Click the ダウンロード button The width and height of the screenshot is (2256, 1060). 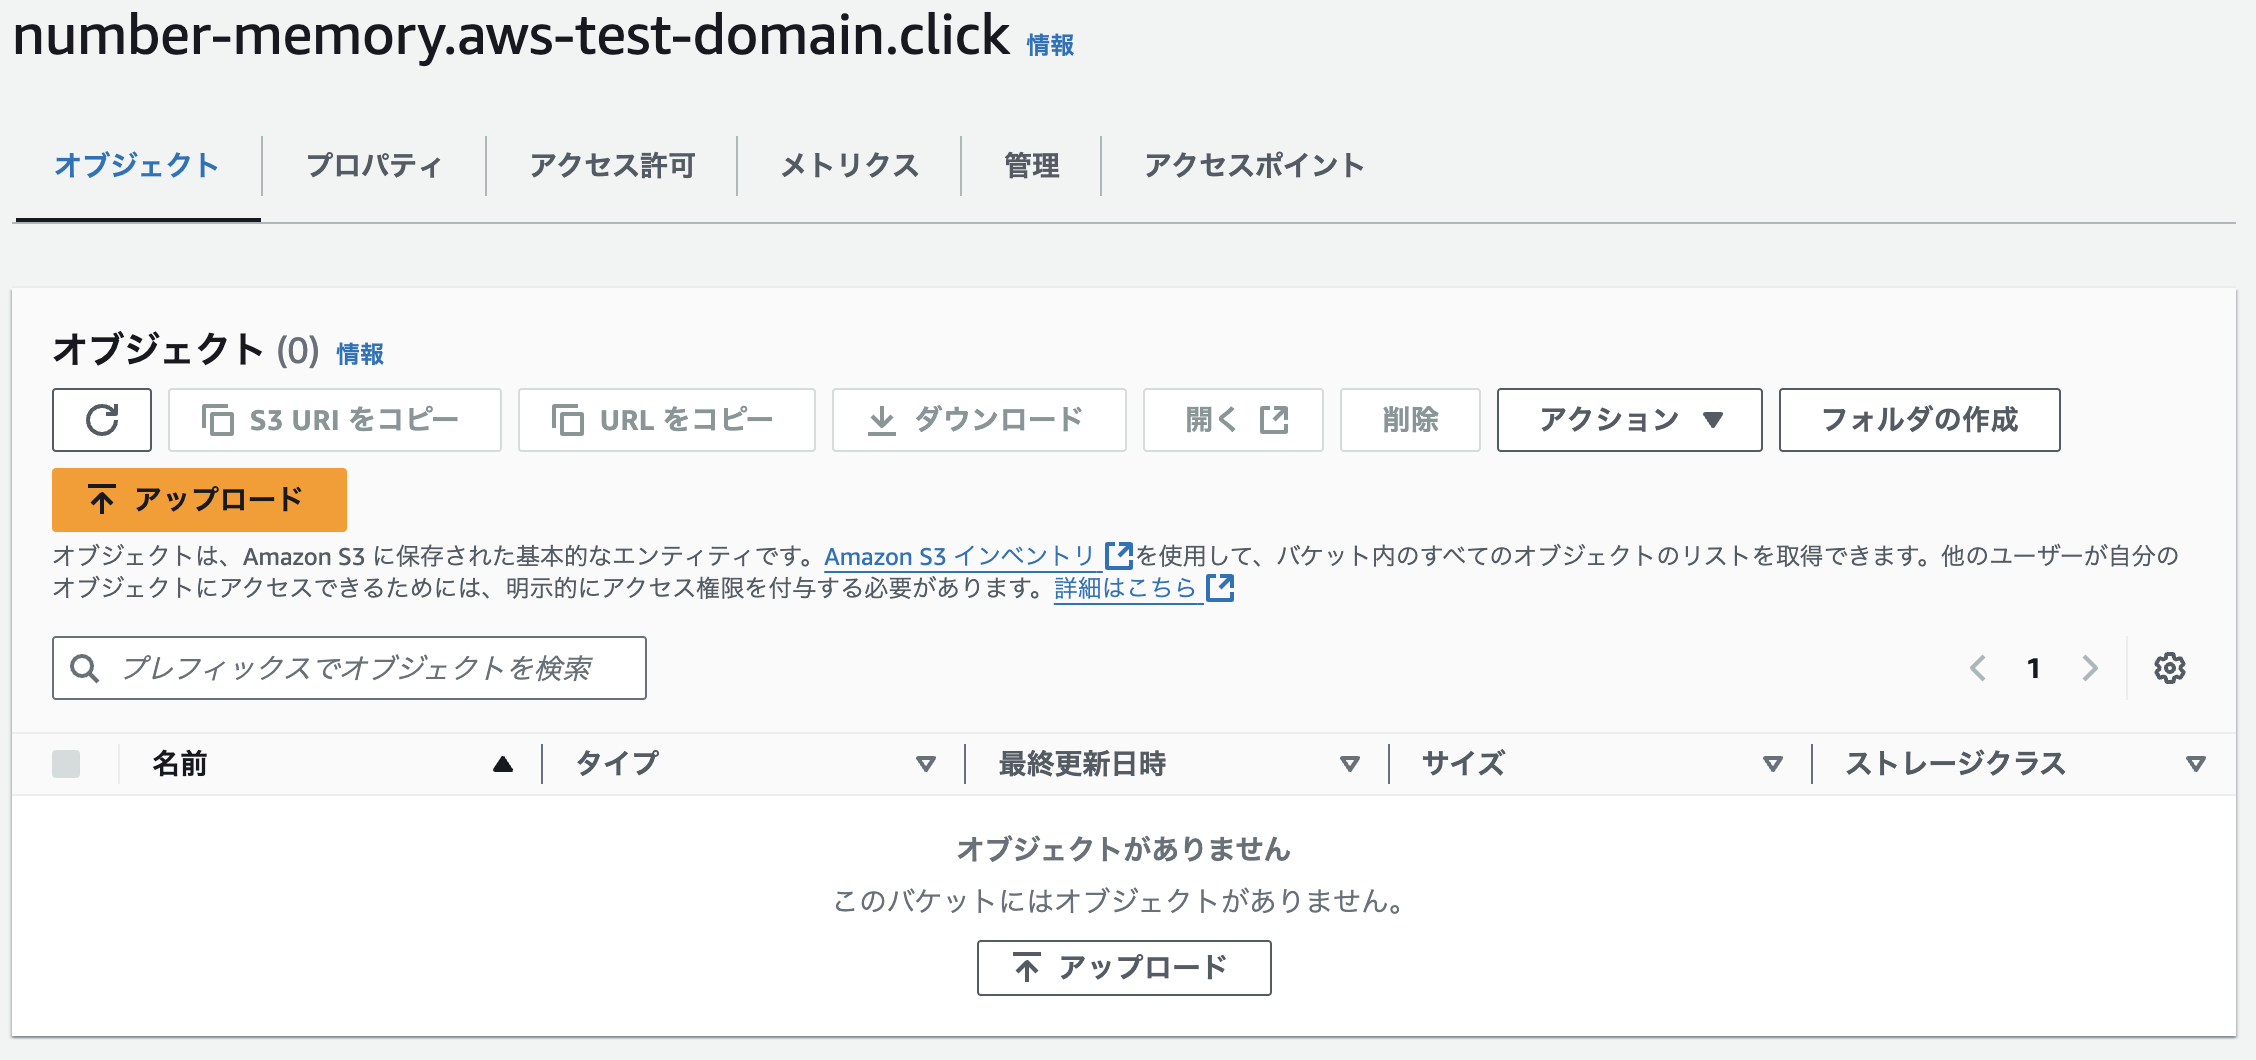(x=979, y=420)
